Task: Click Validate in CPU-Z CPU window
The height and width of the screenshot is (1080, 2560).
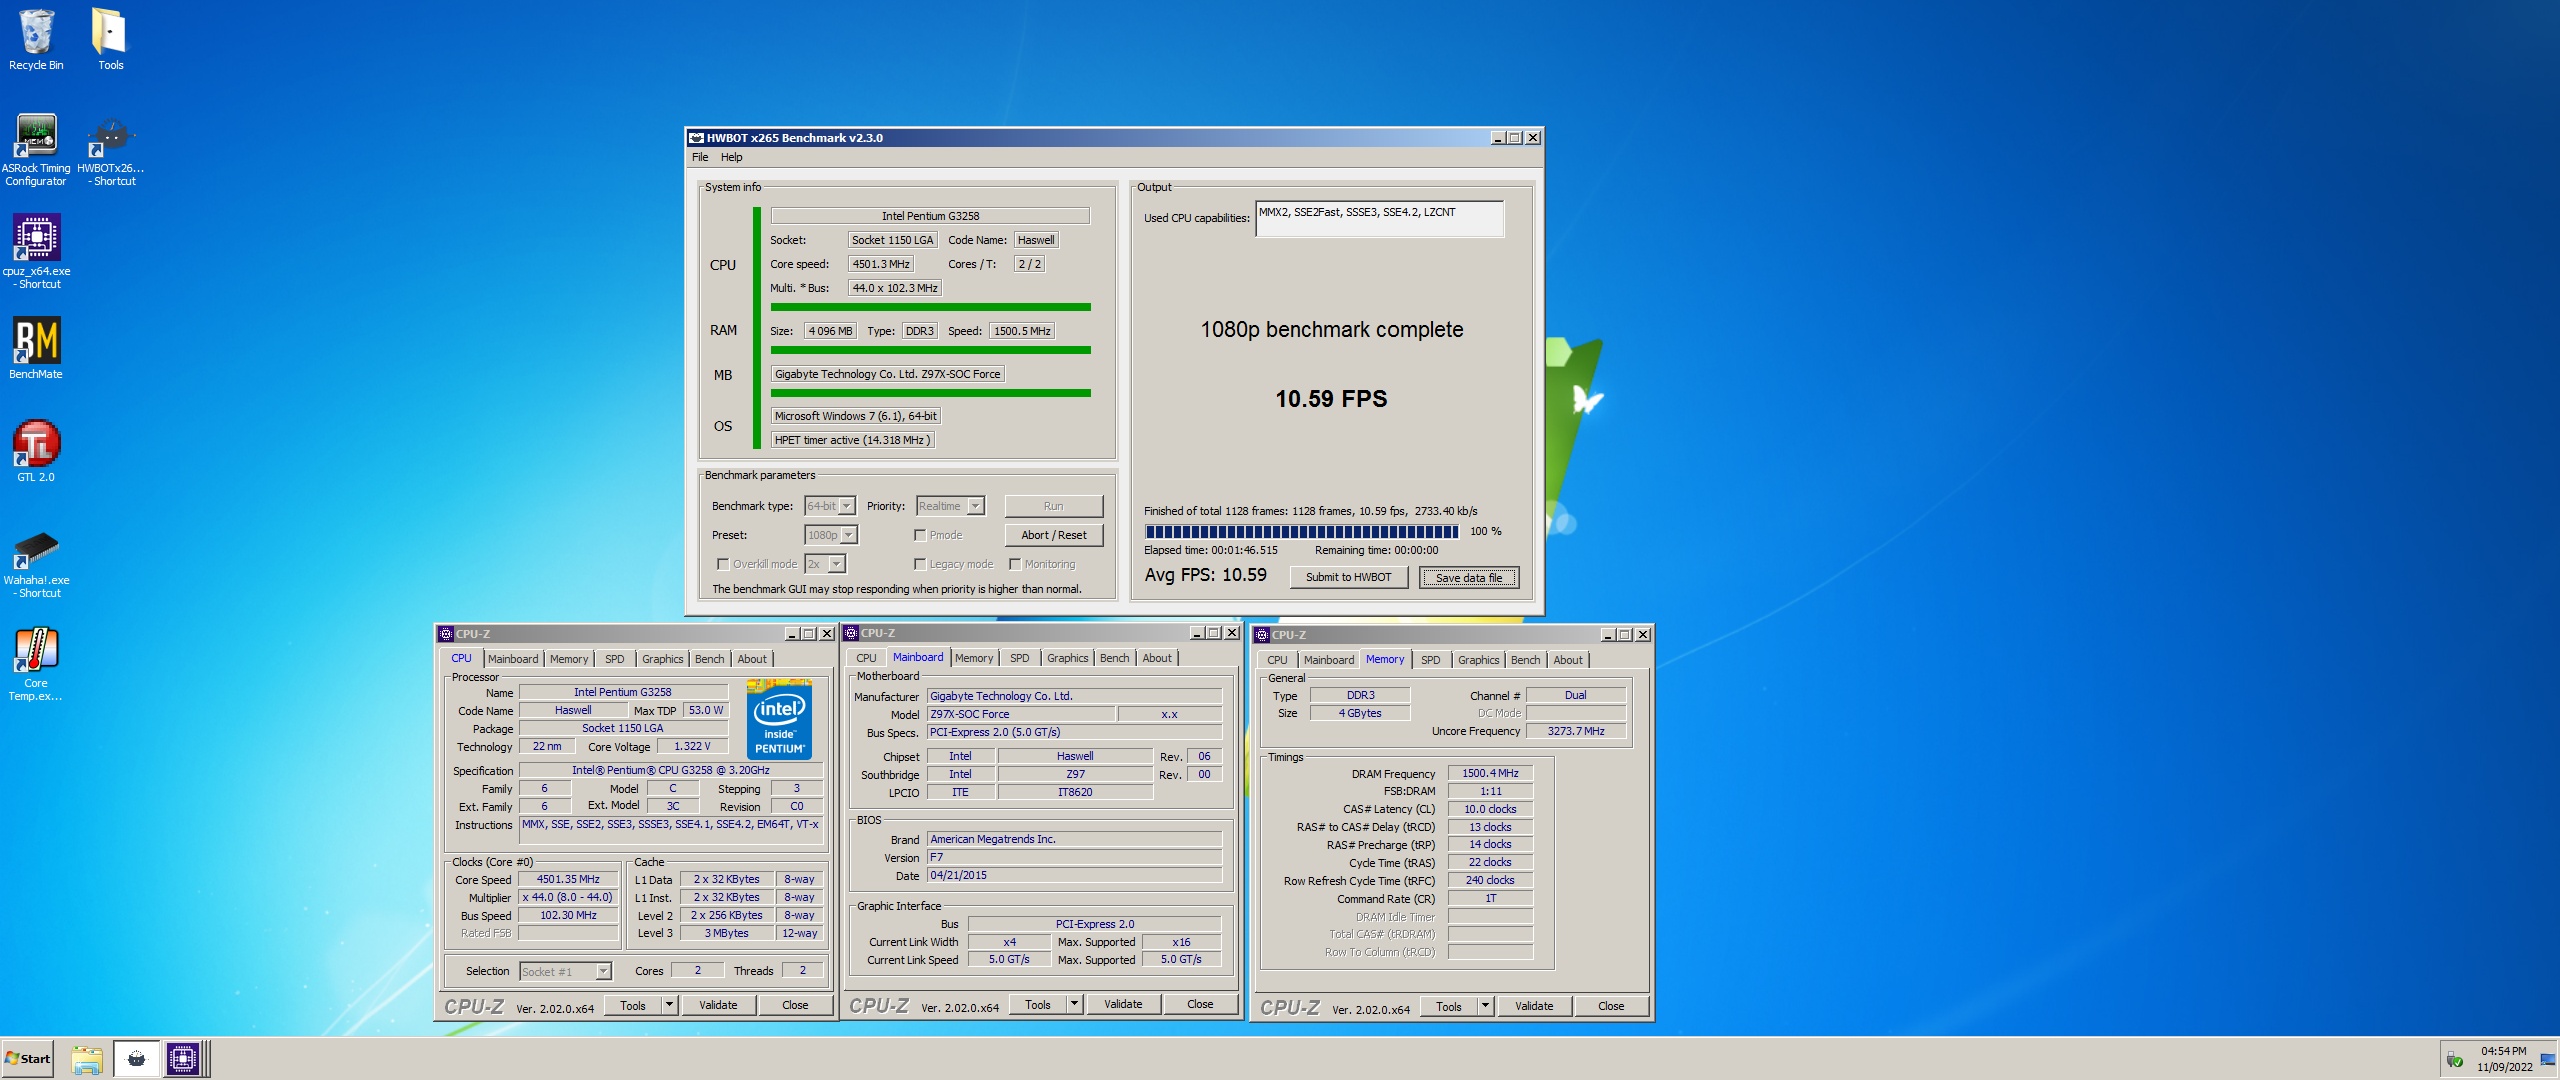Action: coord(718,1005)
